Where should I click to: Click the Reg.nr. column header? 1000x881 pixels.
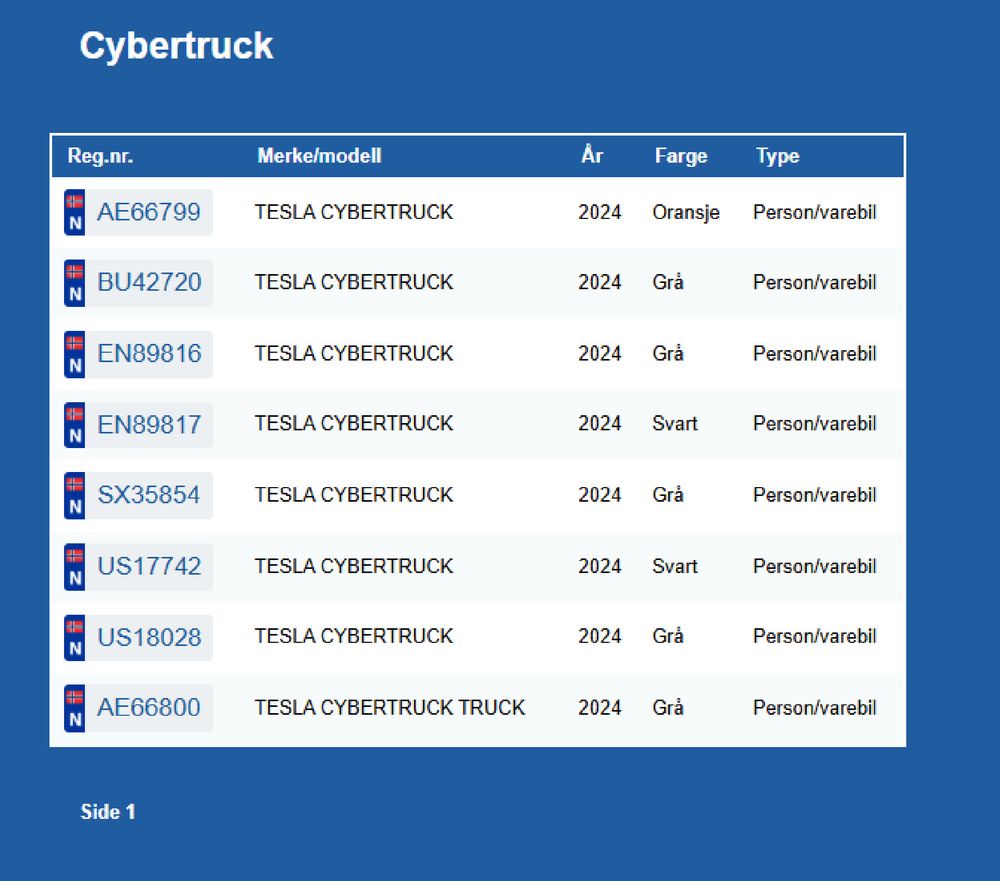coord(100,156)
